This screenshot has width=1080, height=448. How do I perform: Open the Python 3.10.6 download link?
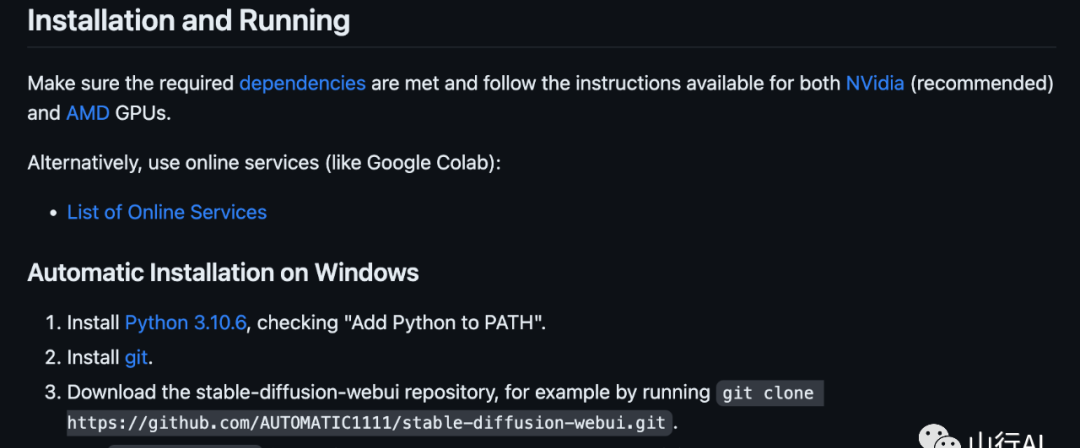click(x=185, y=323)
